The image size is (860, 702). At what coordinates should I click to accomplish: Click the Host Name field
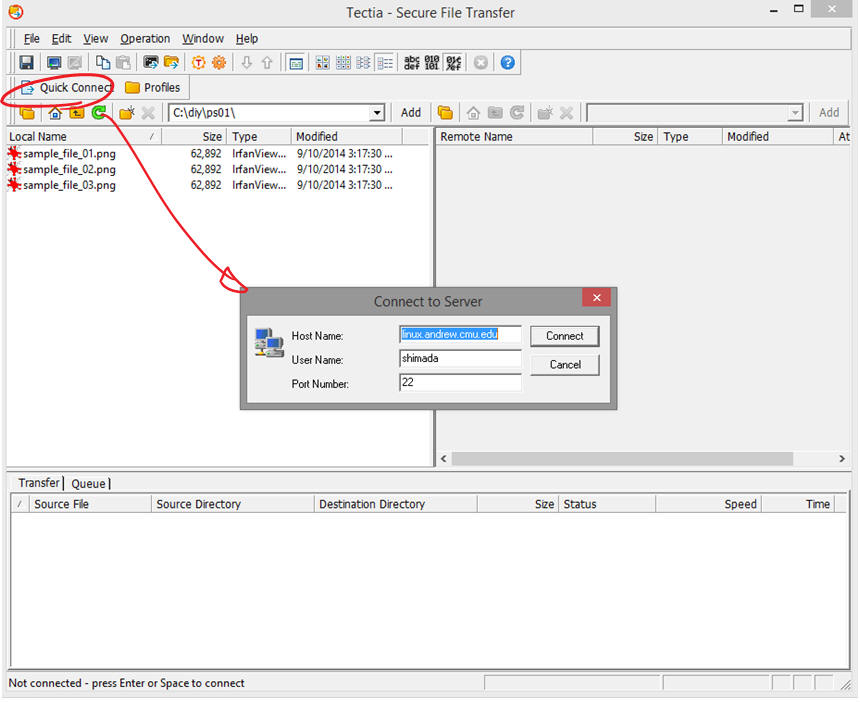coord(460,335)
